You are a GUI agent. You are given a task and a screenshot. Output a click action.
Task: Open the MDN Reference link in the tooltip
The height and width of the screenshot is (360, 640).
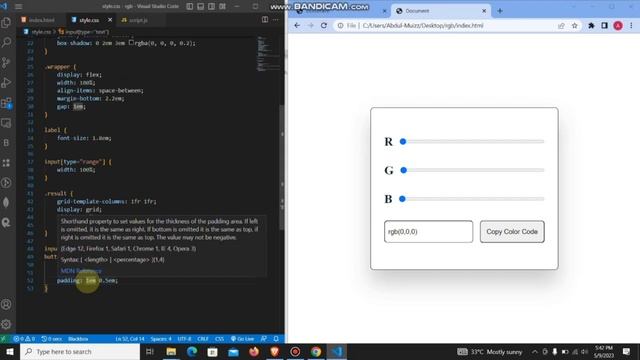pos(81,271)
